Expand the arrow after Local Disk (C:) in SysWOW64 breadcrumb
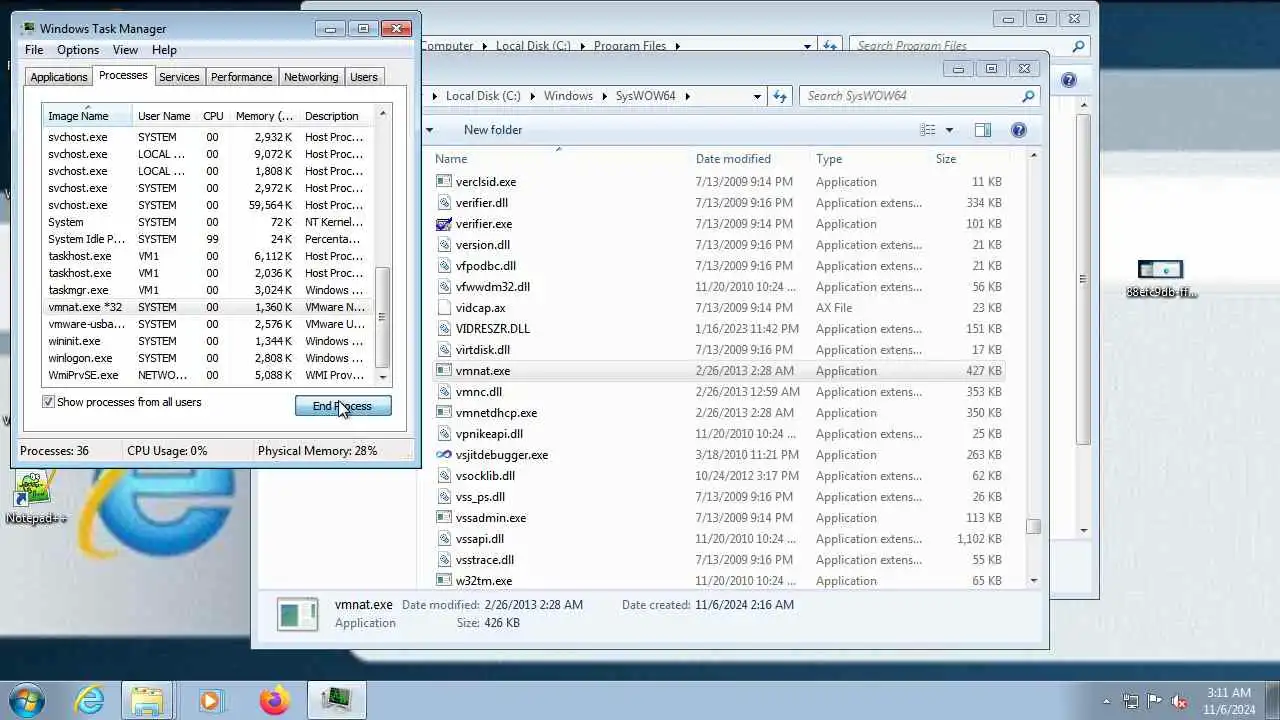The height and width of the screenshot is (720, 1280). [532, 96]
